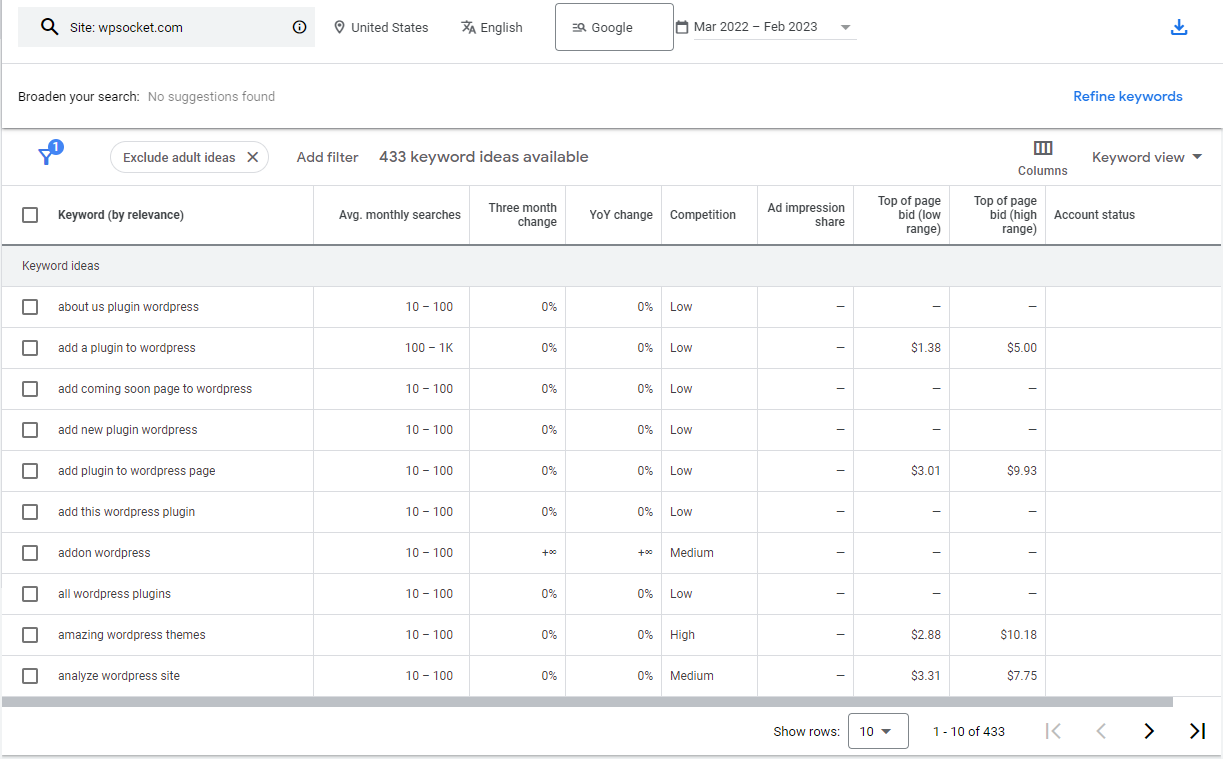This screenshot has height=759, width=1223.
Task: Go to the next page arrow
Action: tap(1149, 731)
